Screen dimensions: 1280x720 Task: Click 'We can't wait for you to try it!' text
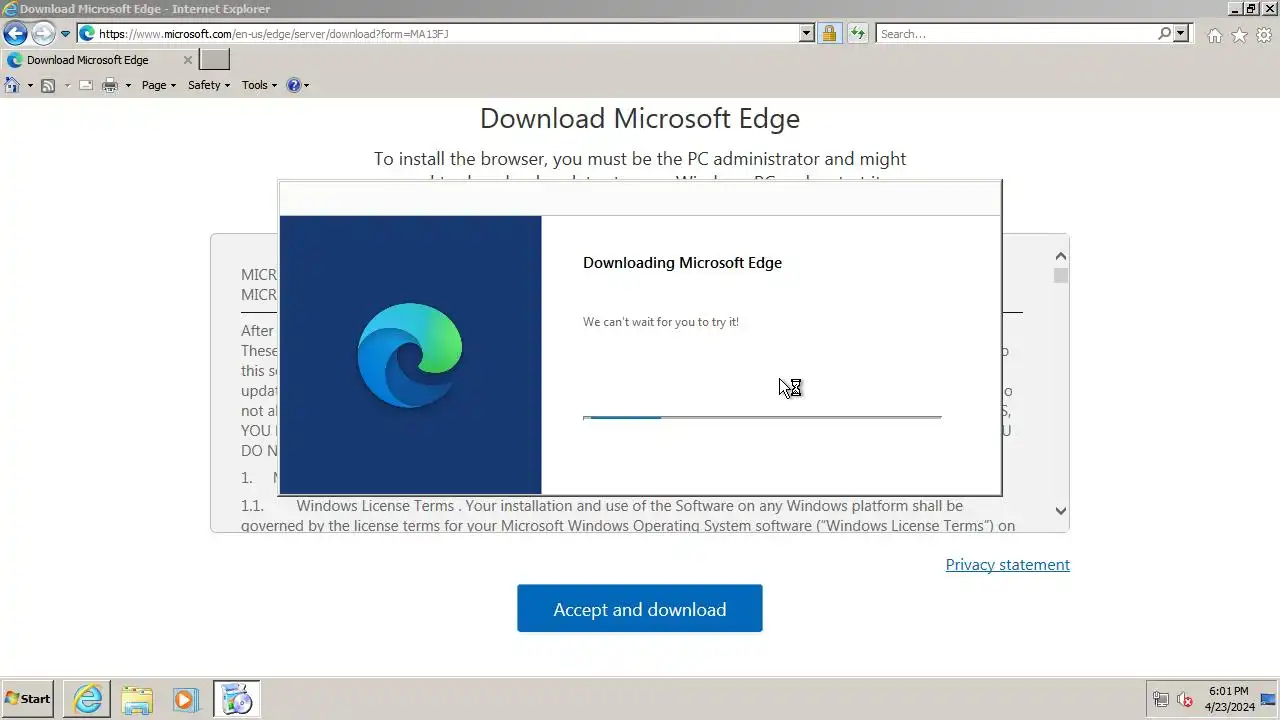coord(661,322)
